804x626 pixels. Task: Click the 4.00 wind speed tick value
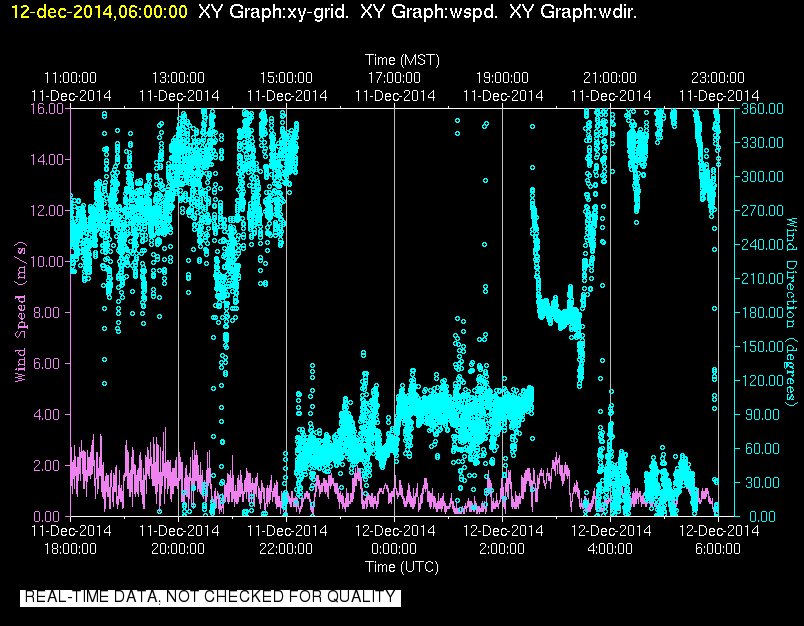47,414
